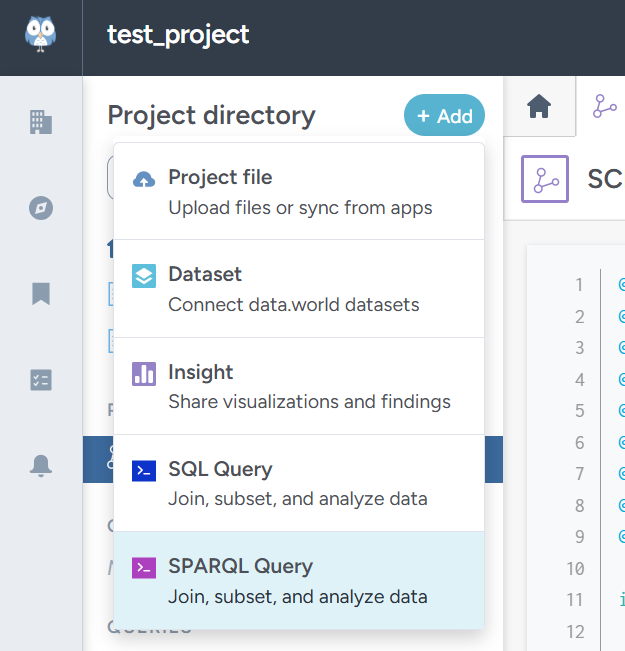Viewport: 625px width, 651px height.
Task: Open bookmarks icon in left sidebar
Action: coord(41,294)
